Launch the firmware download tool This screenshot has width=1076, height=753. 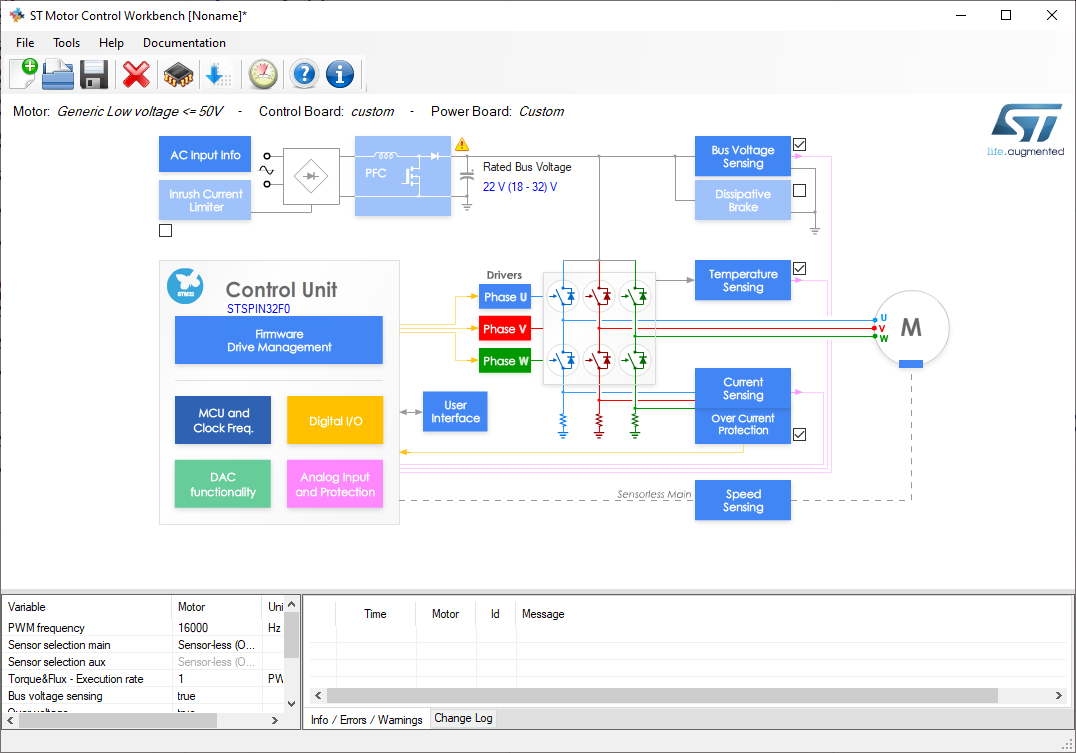point(219,73)
